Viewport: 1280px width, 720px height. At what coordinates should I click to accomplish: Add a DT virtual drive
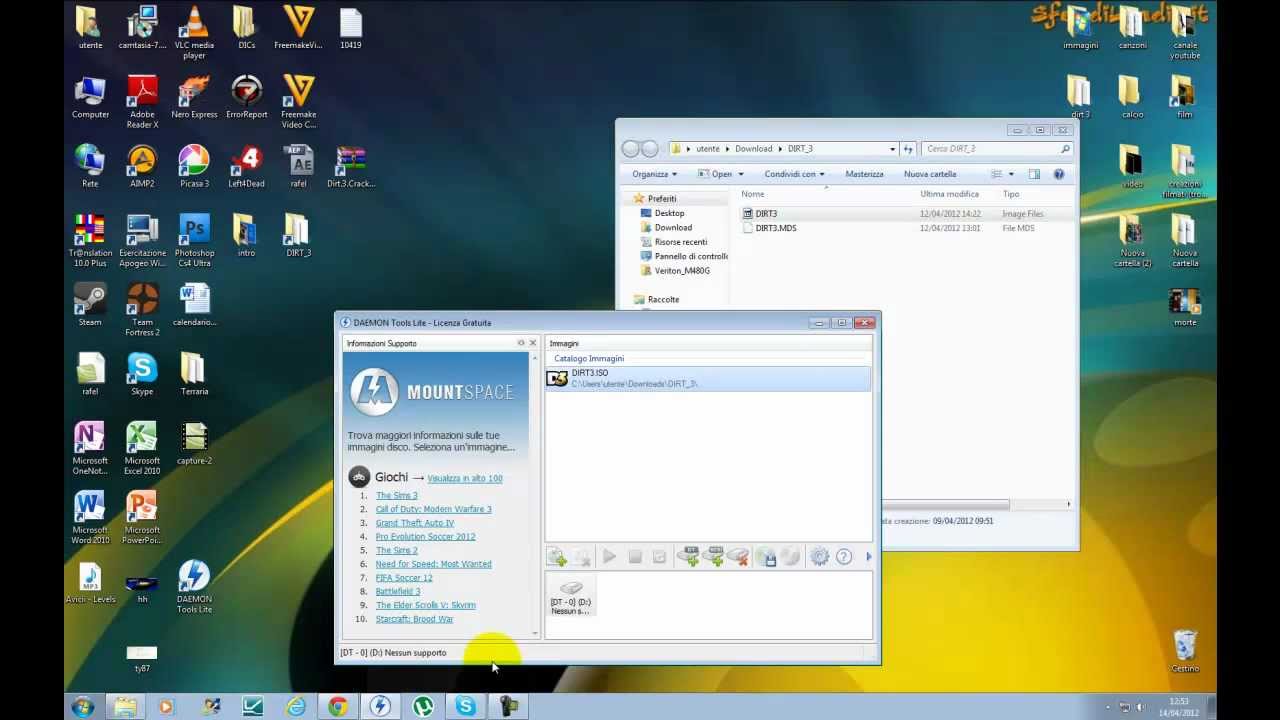[x=688, y=557]
